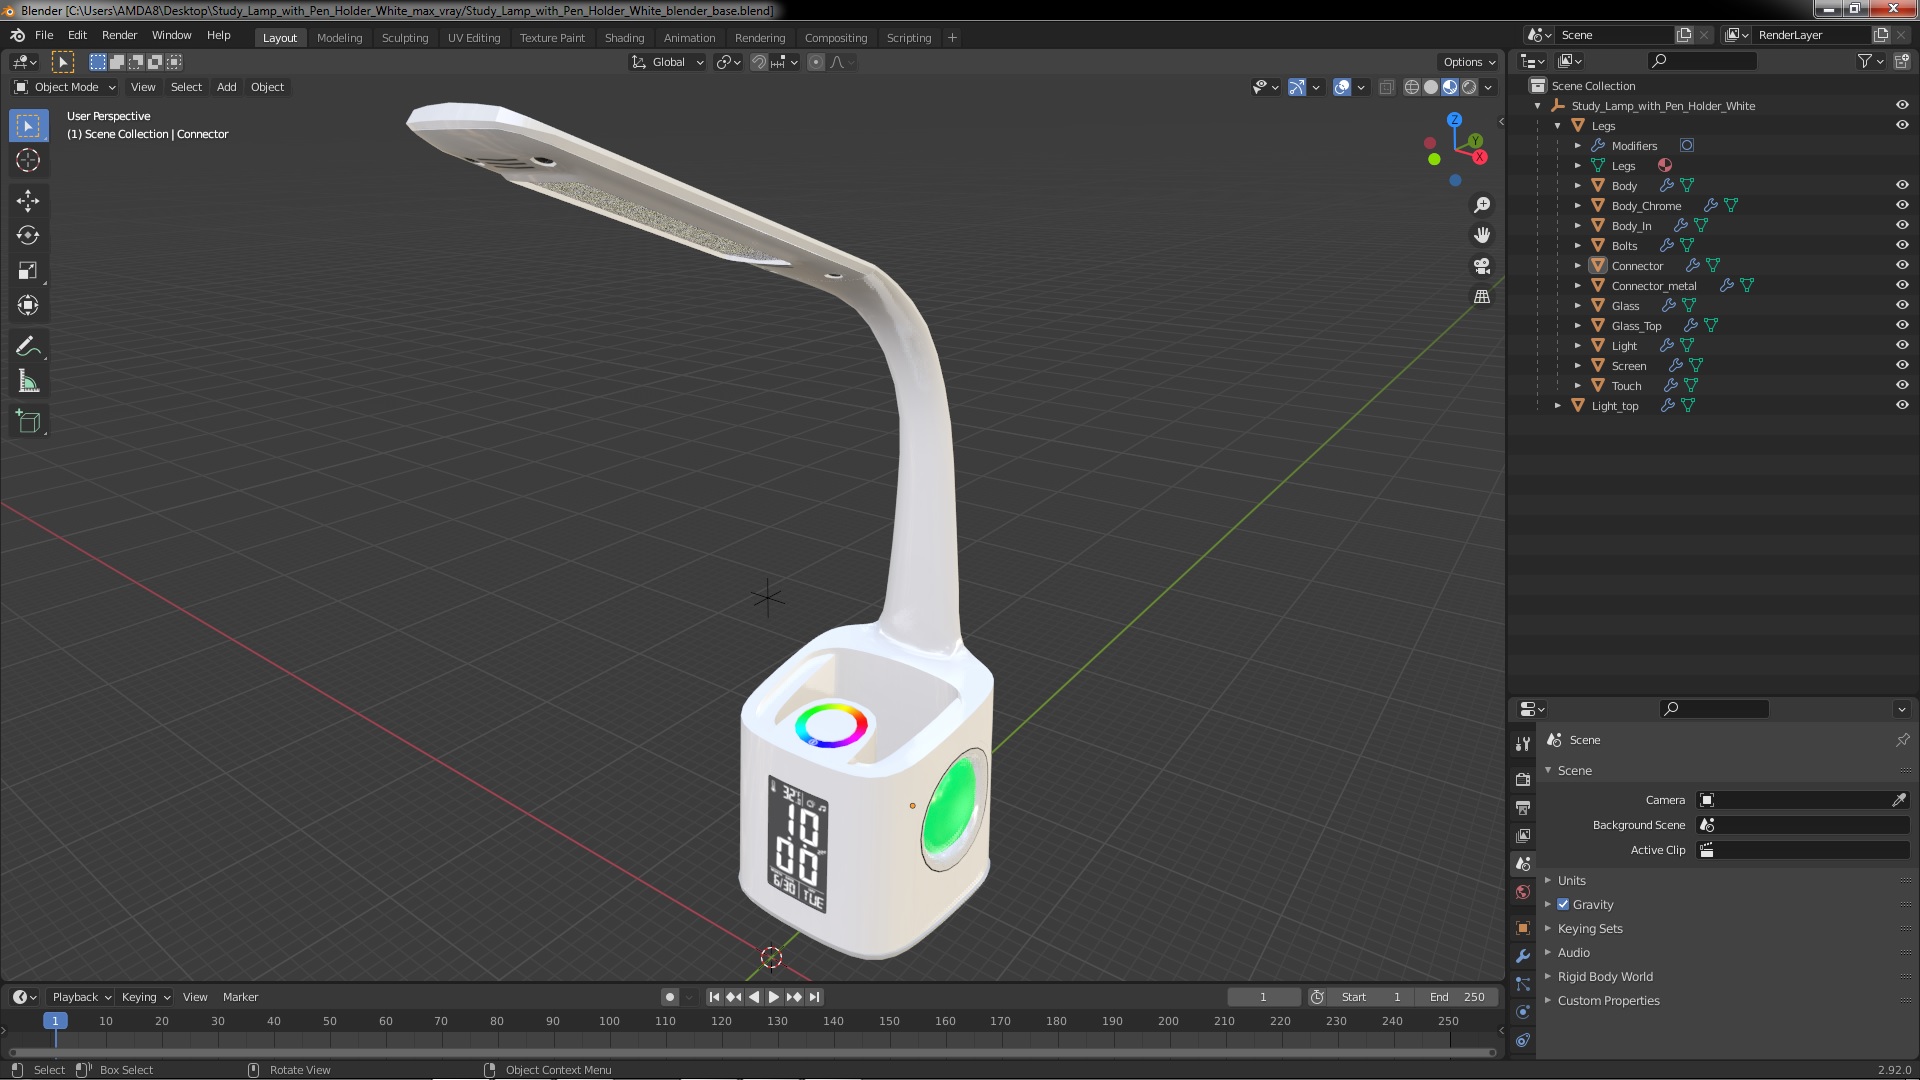
Task: Open the Render menu
Action: point(119,35)
